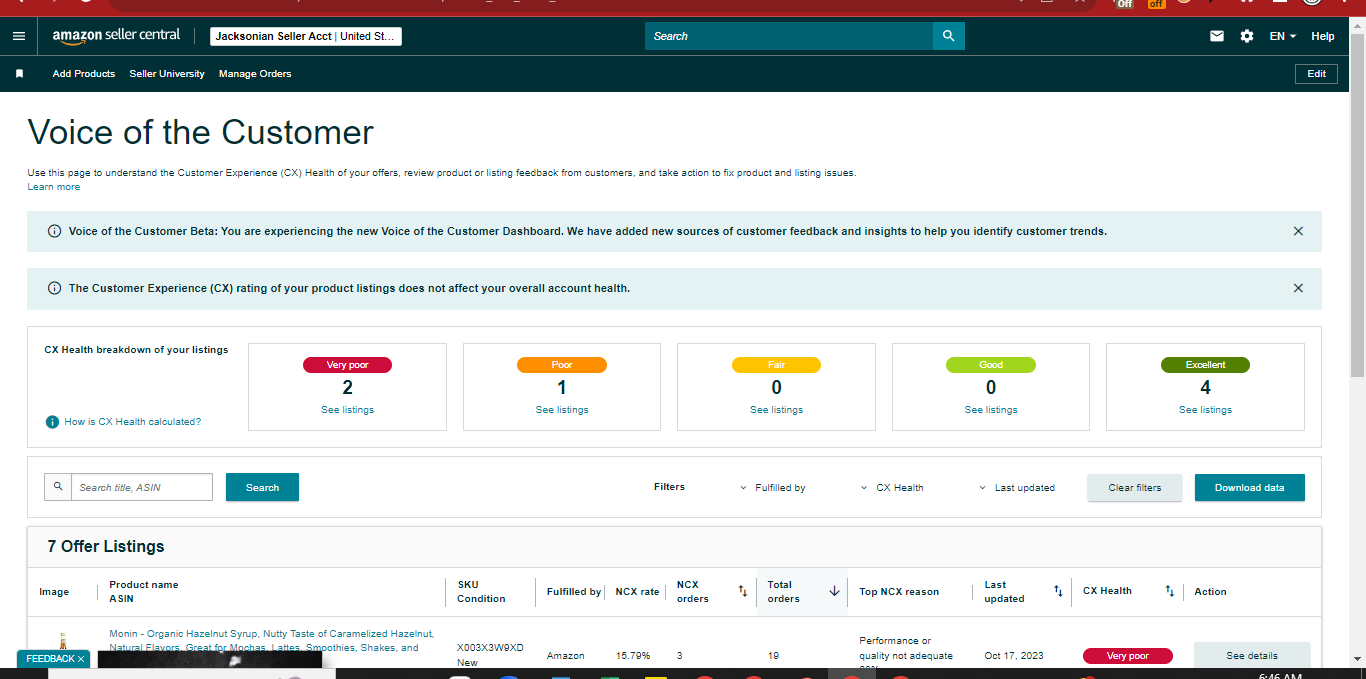Screen dimensions: 1366x679
Task: Click the info icon in the CX rating banner
Action: click(x=55, y=288)
